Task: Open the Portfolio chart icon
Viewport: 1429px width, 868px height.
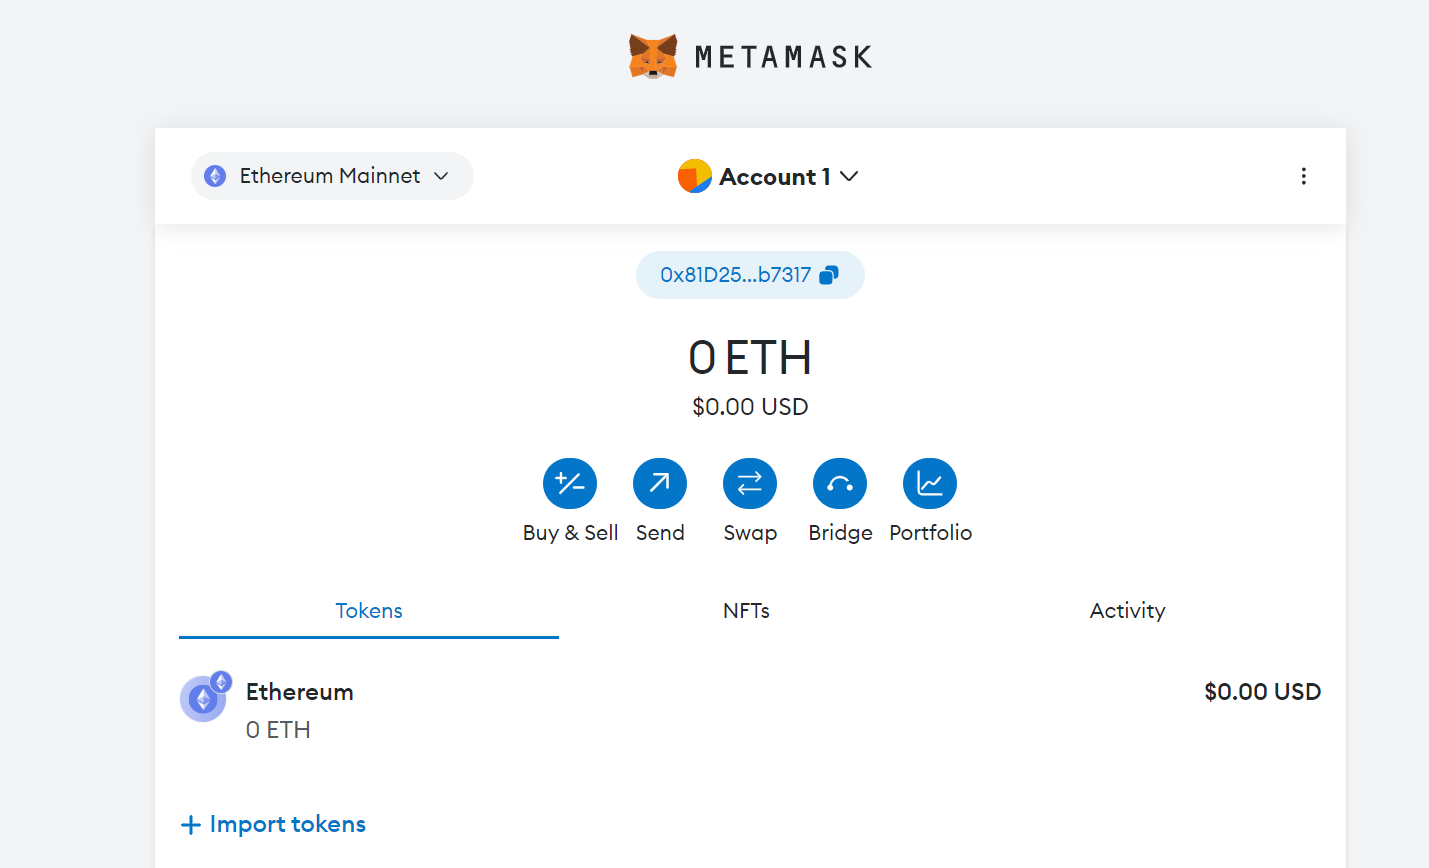Action: [930, 484]
